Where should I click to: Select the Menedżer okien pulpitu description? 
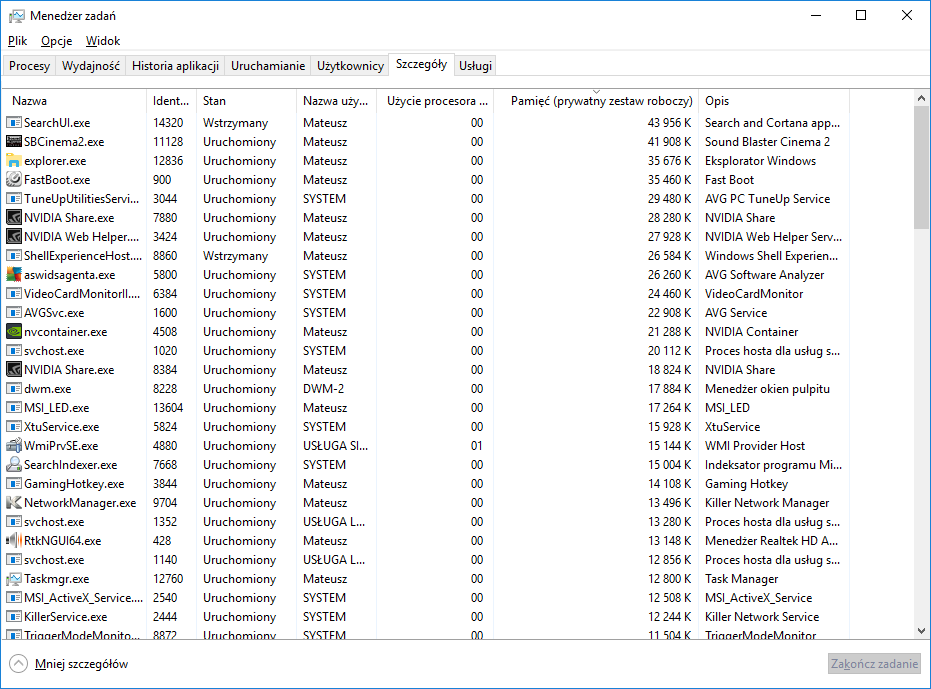(x=767, y=389)
